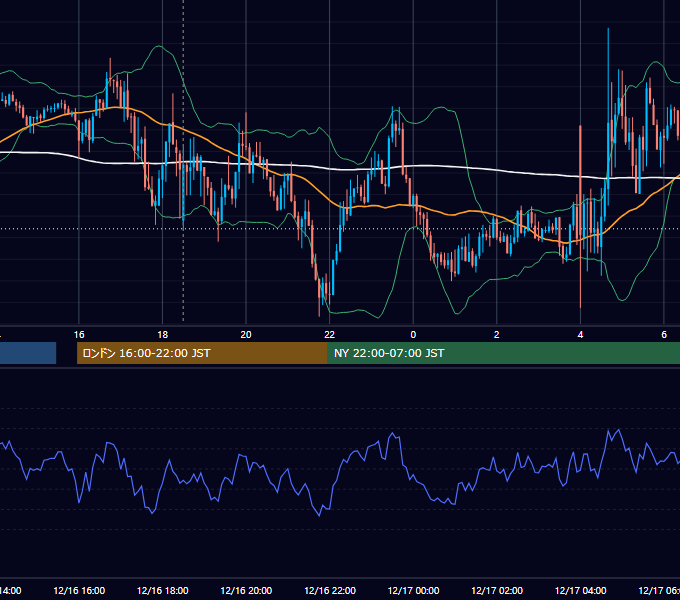Click the 0 hour label on chart axis
The image size is (680, 600).
click(413, 334)
